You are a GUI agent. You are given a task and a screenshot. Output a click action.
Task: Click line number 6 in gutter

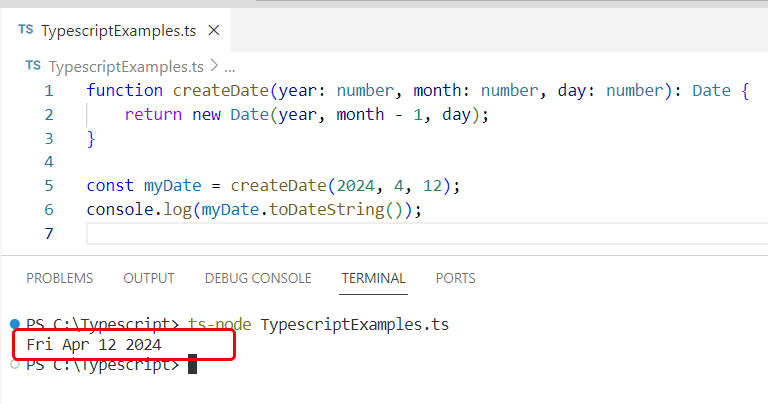coord(48,210)
